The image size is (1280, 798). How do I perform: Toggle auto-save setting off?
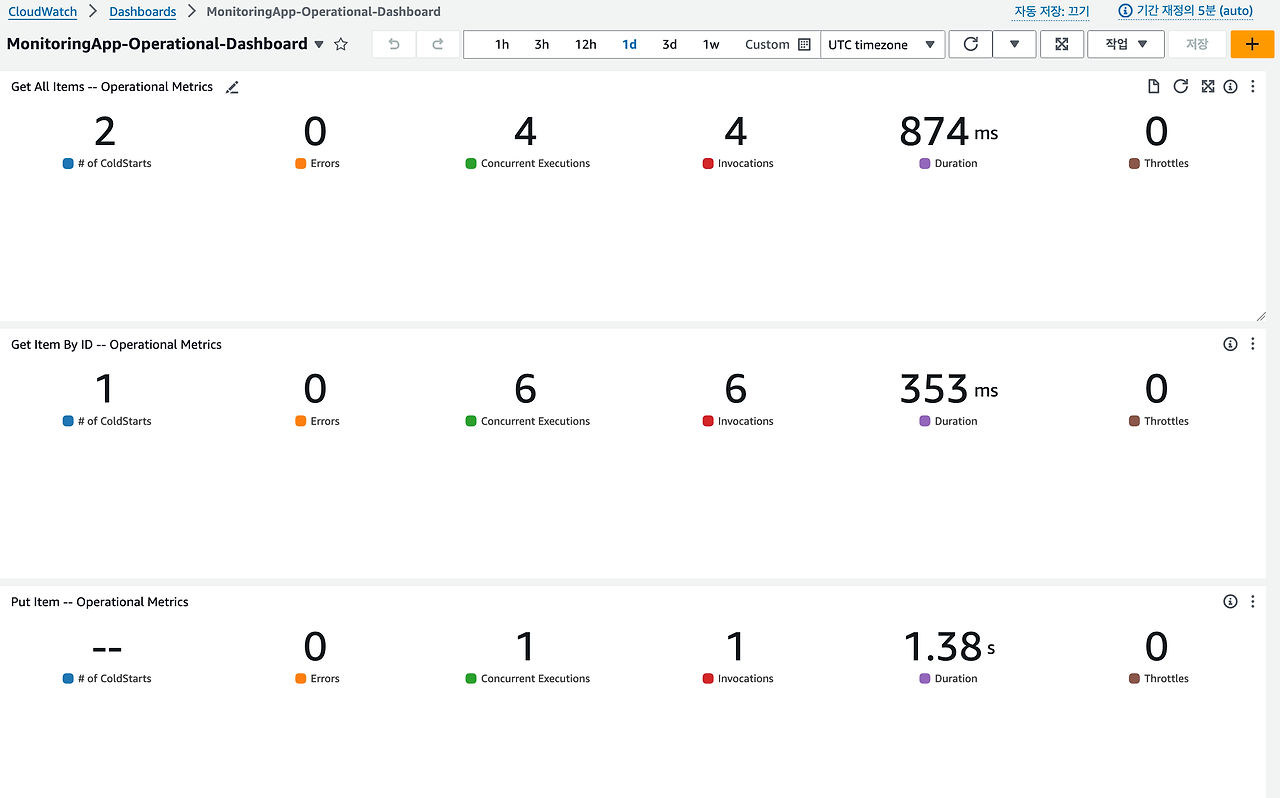(1050, 11)
